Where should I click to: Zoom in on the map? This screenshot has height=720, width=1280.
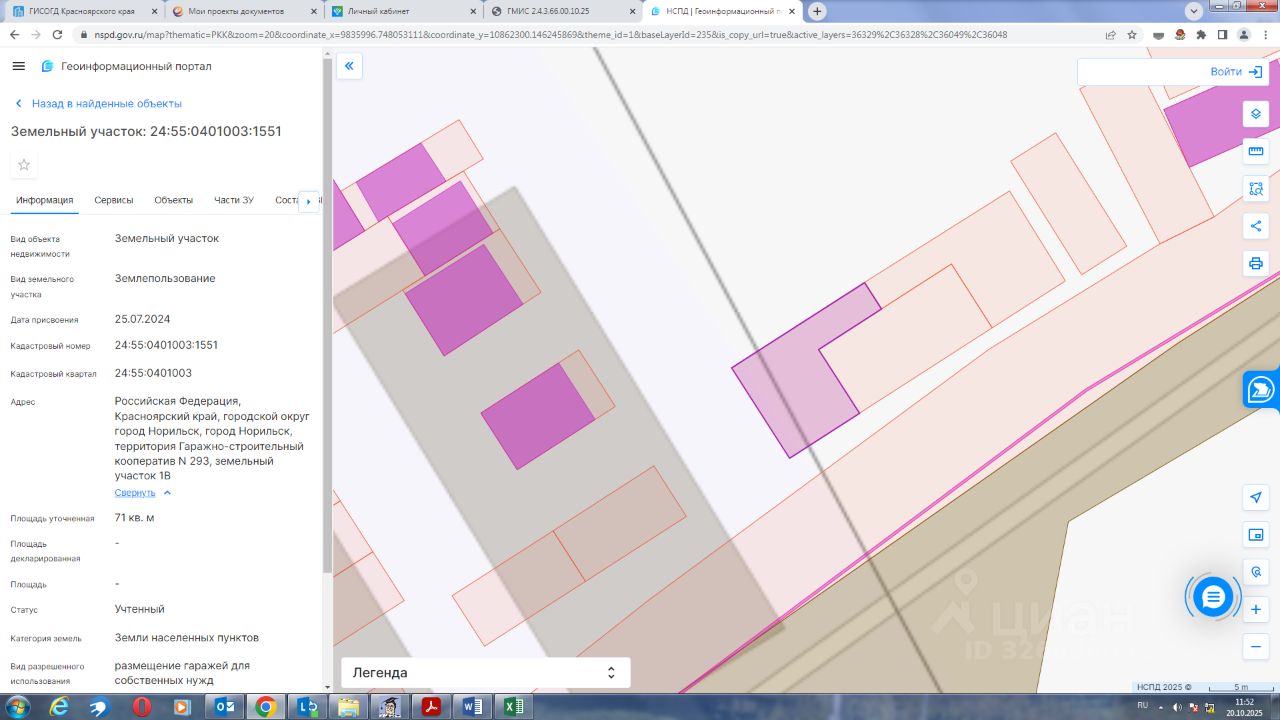tap(1256, 609)
